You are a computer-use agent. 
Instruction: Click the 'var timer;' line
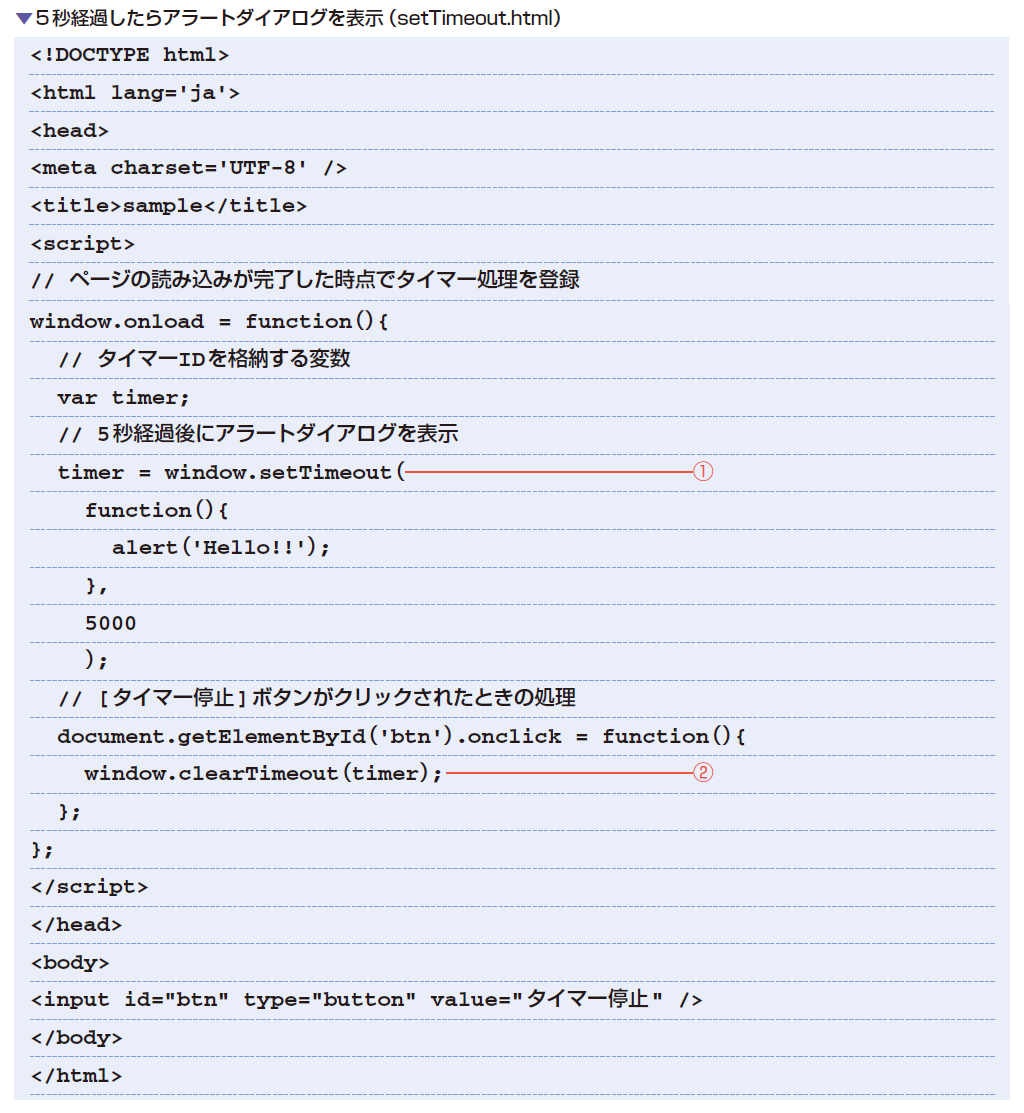click(x=123, y=398)
